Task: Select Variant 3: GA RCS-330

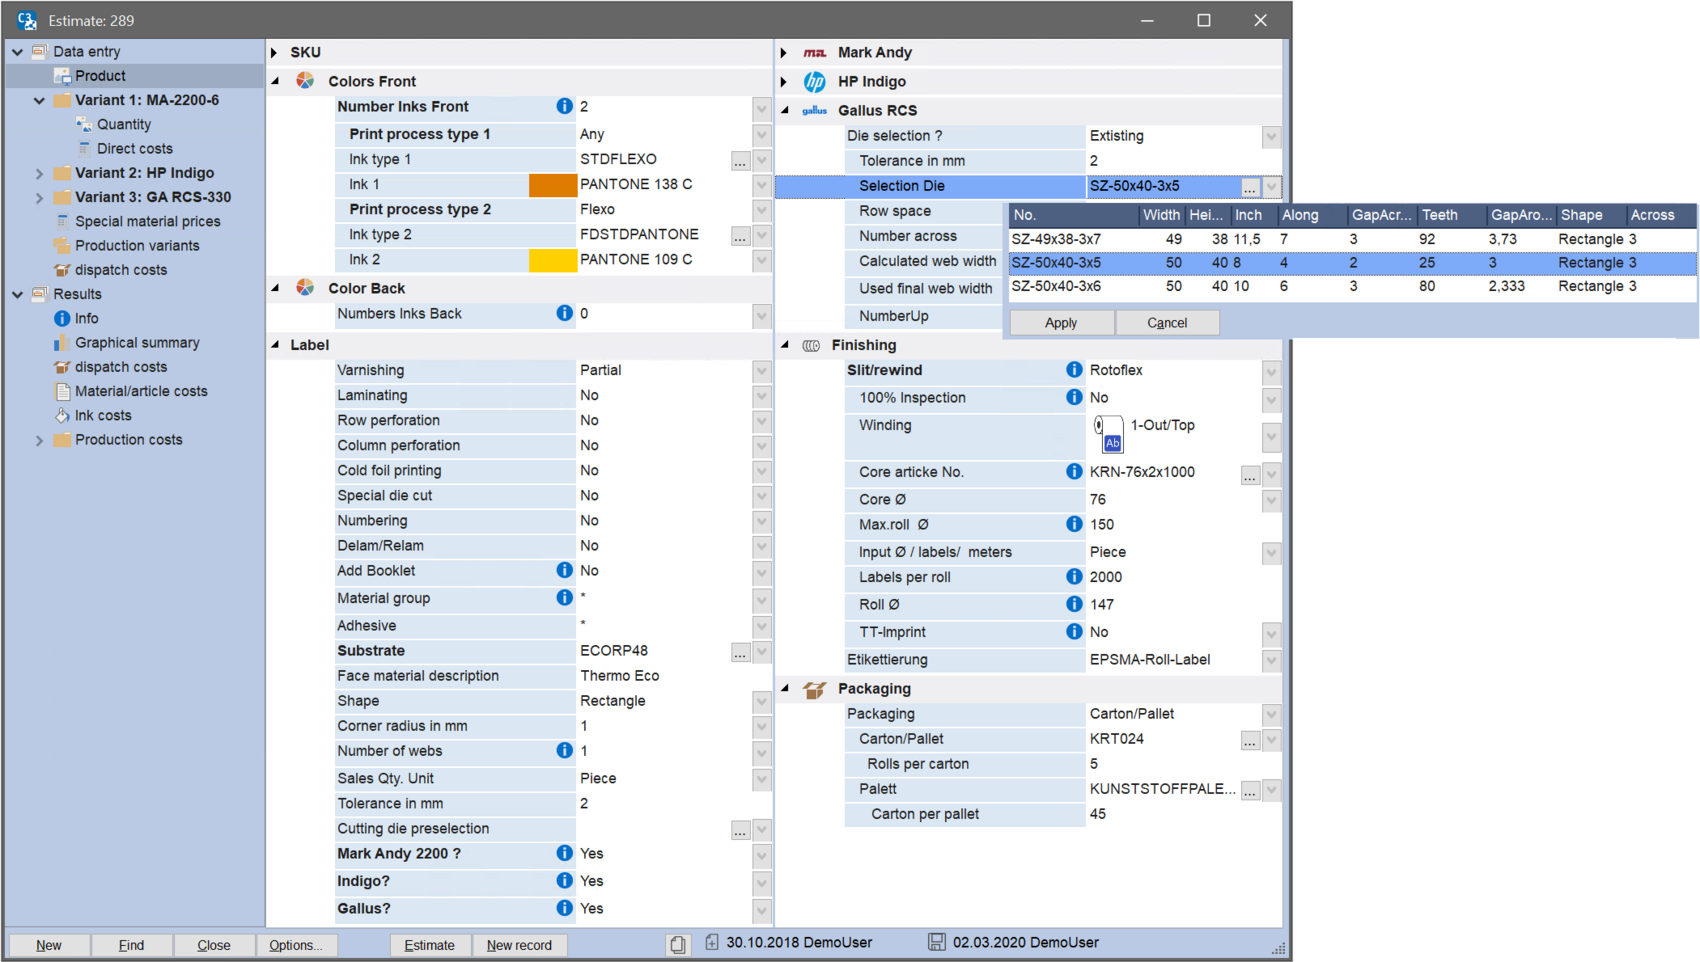Action: (x=153, y=197)
